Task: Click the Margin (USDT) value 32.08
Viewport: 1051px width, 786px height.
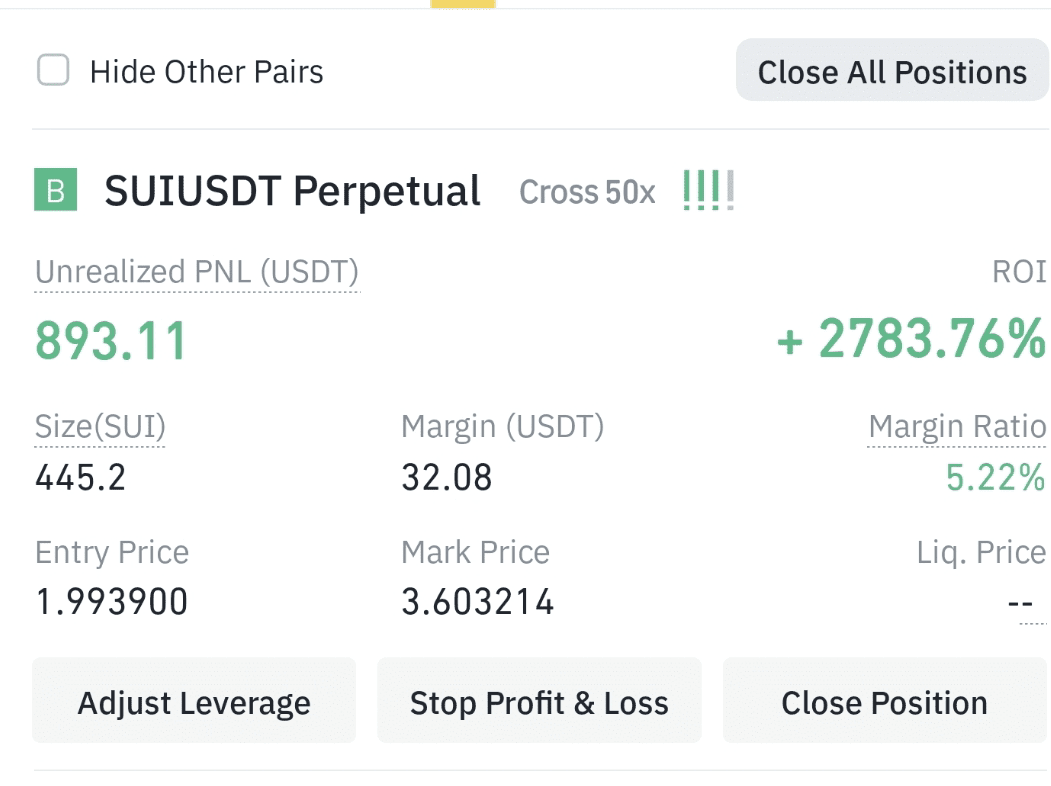Action: [446, 477]
